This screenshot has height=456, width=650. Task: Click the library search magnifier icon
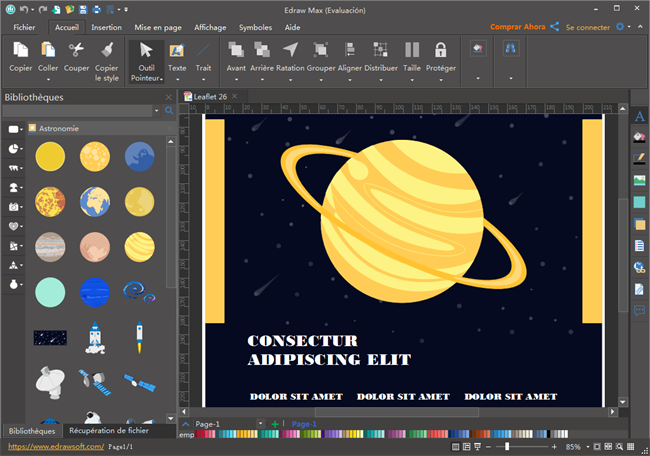pos(169,111)
